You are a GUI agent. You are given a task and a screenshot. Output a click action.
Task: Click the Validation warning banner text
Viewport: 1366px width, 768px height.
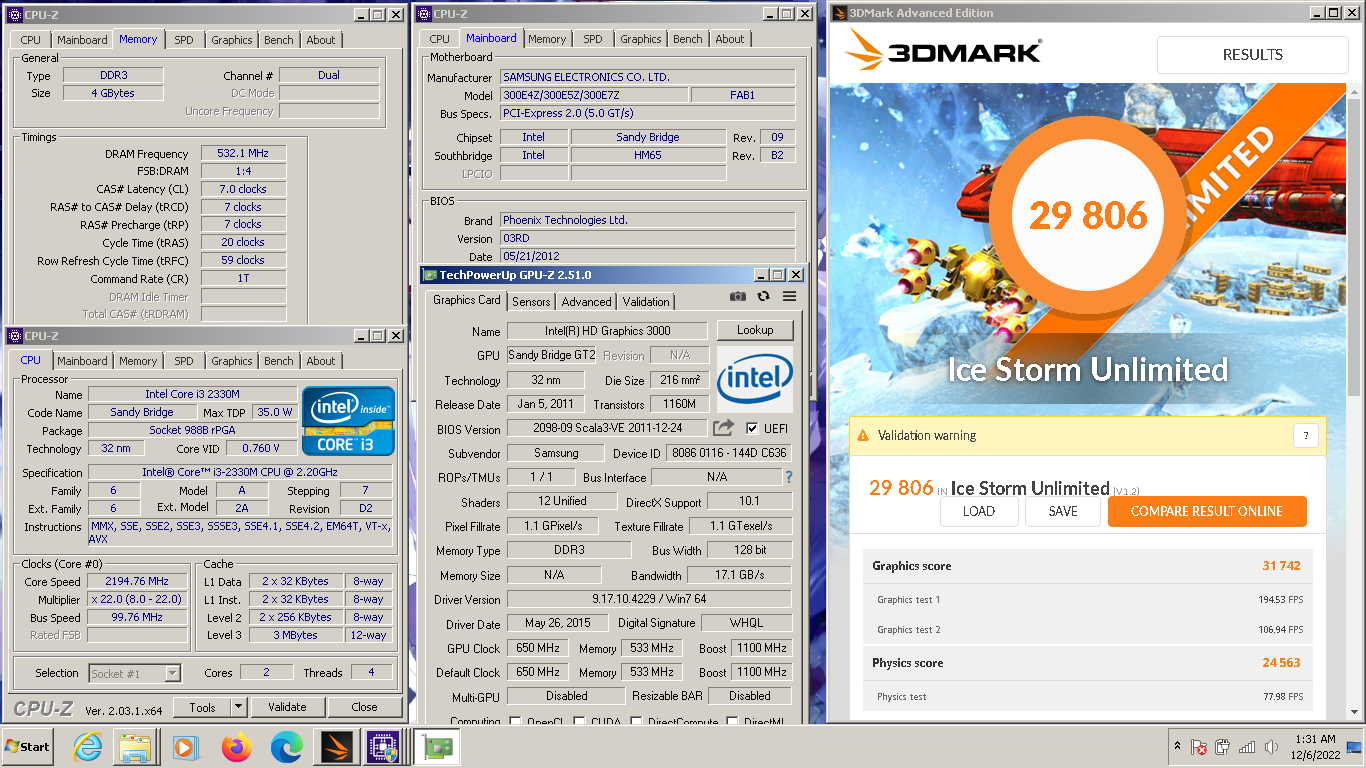pyautogui.click(x=927, y=435)
